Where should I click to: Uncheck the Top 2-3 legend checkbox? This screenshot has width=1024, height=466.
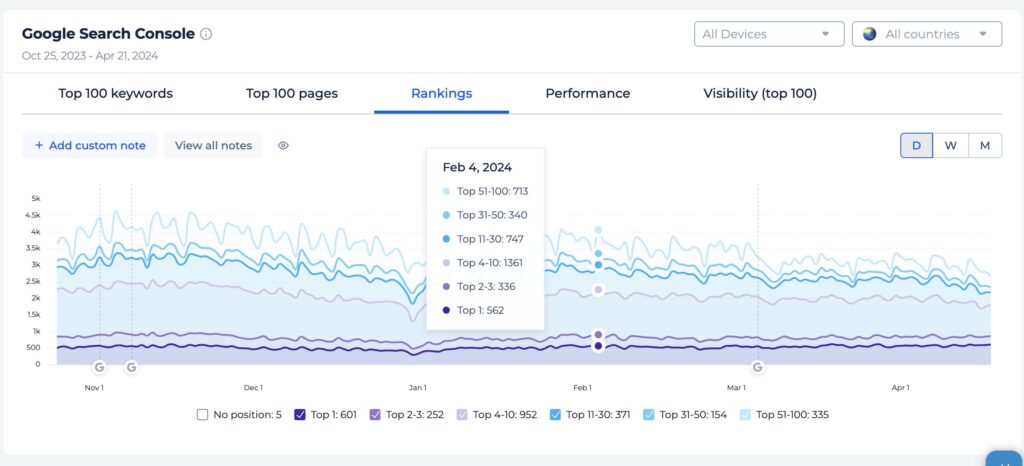pos(375,414)
